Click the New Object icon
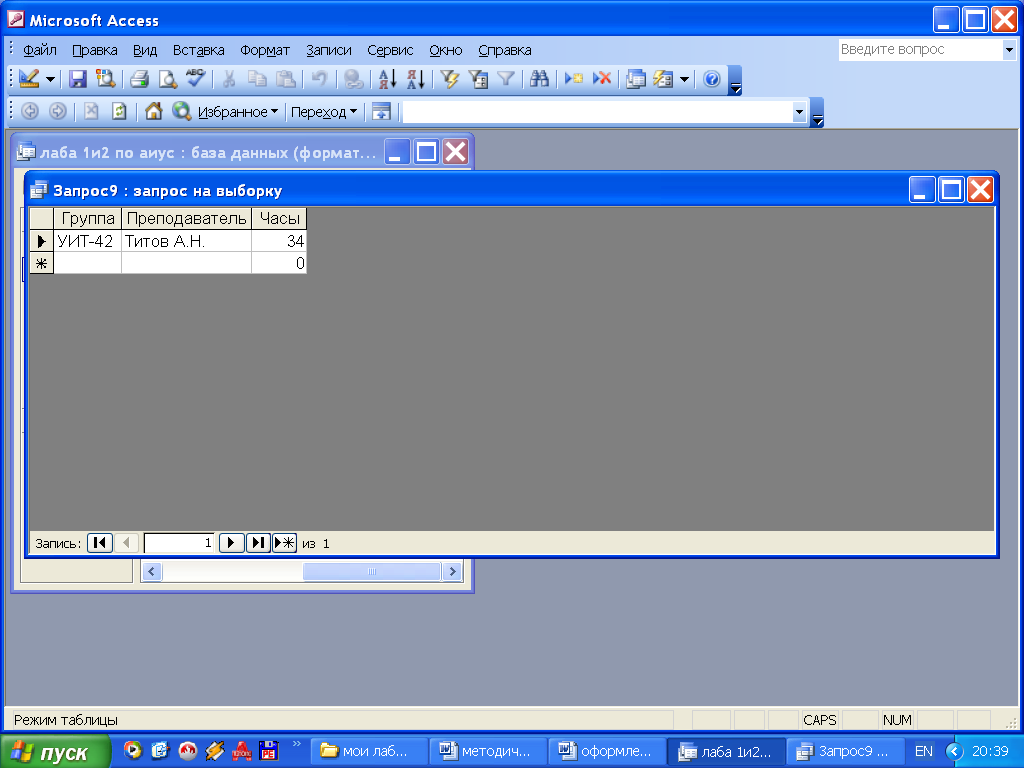Image resolution: width=1024 pixels, height=768 pixels. 663,79
